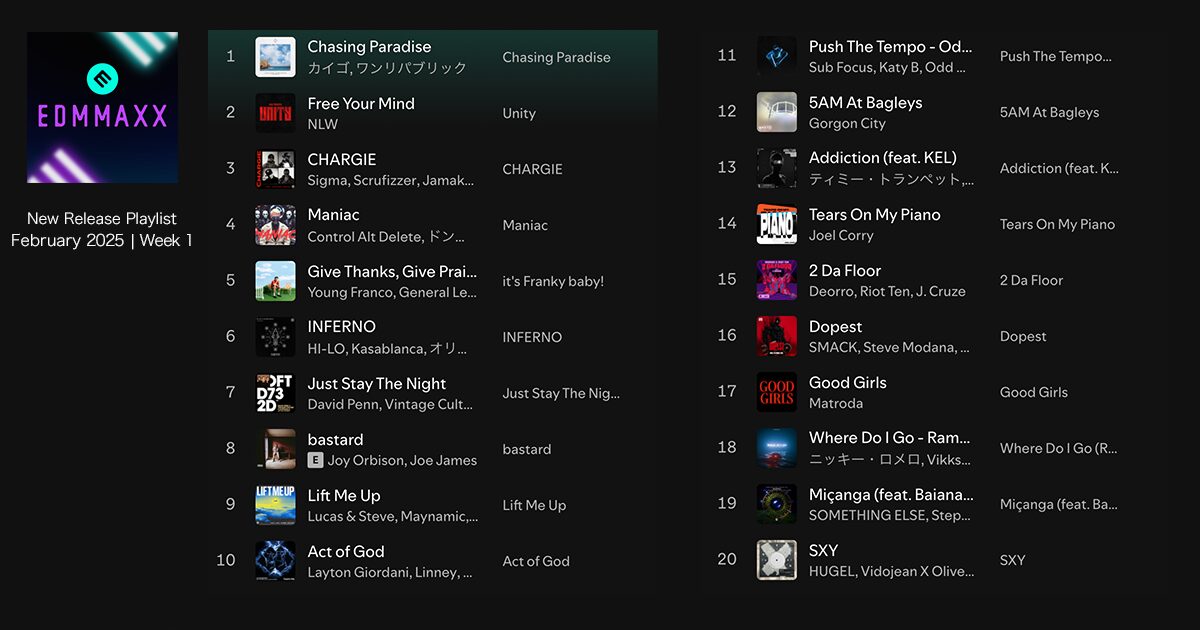Select the track title Just Stay The Night
Viewport: 1200px width, 630px height.
click(377, 384)
